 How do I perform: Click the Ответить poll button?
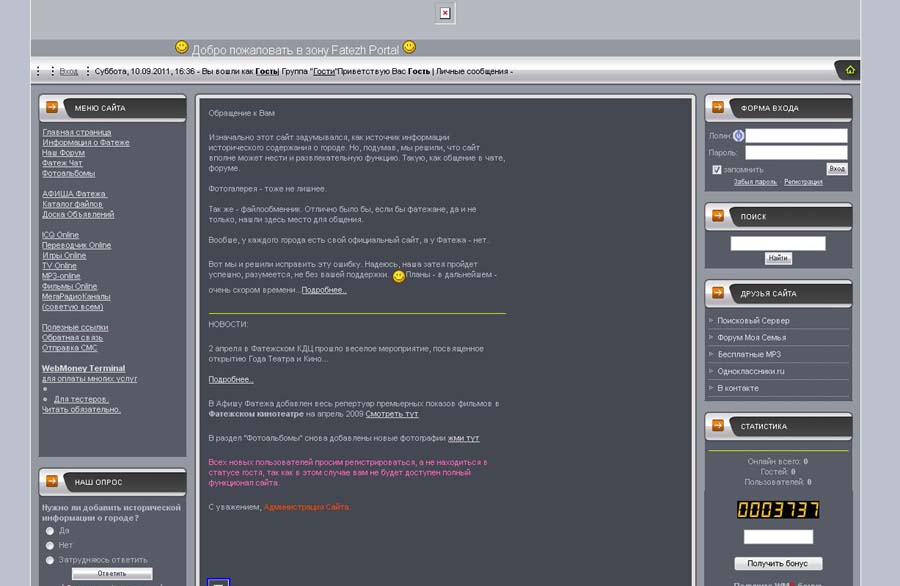coord(112,573)
